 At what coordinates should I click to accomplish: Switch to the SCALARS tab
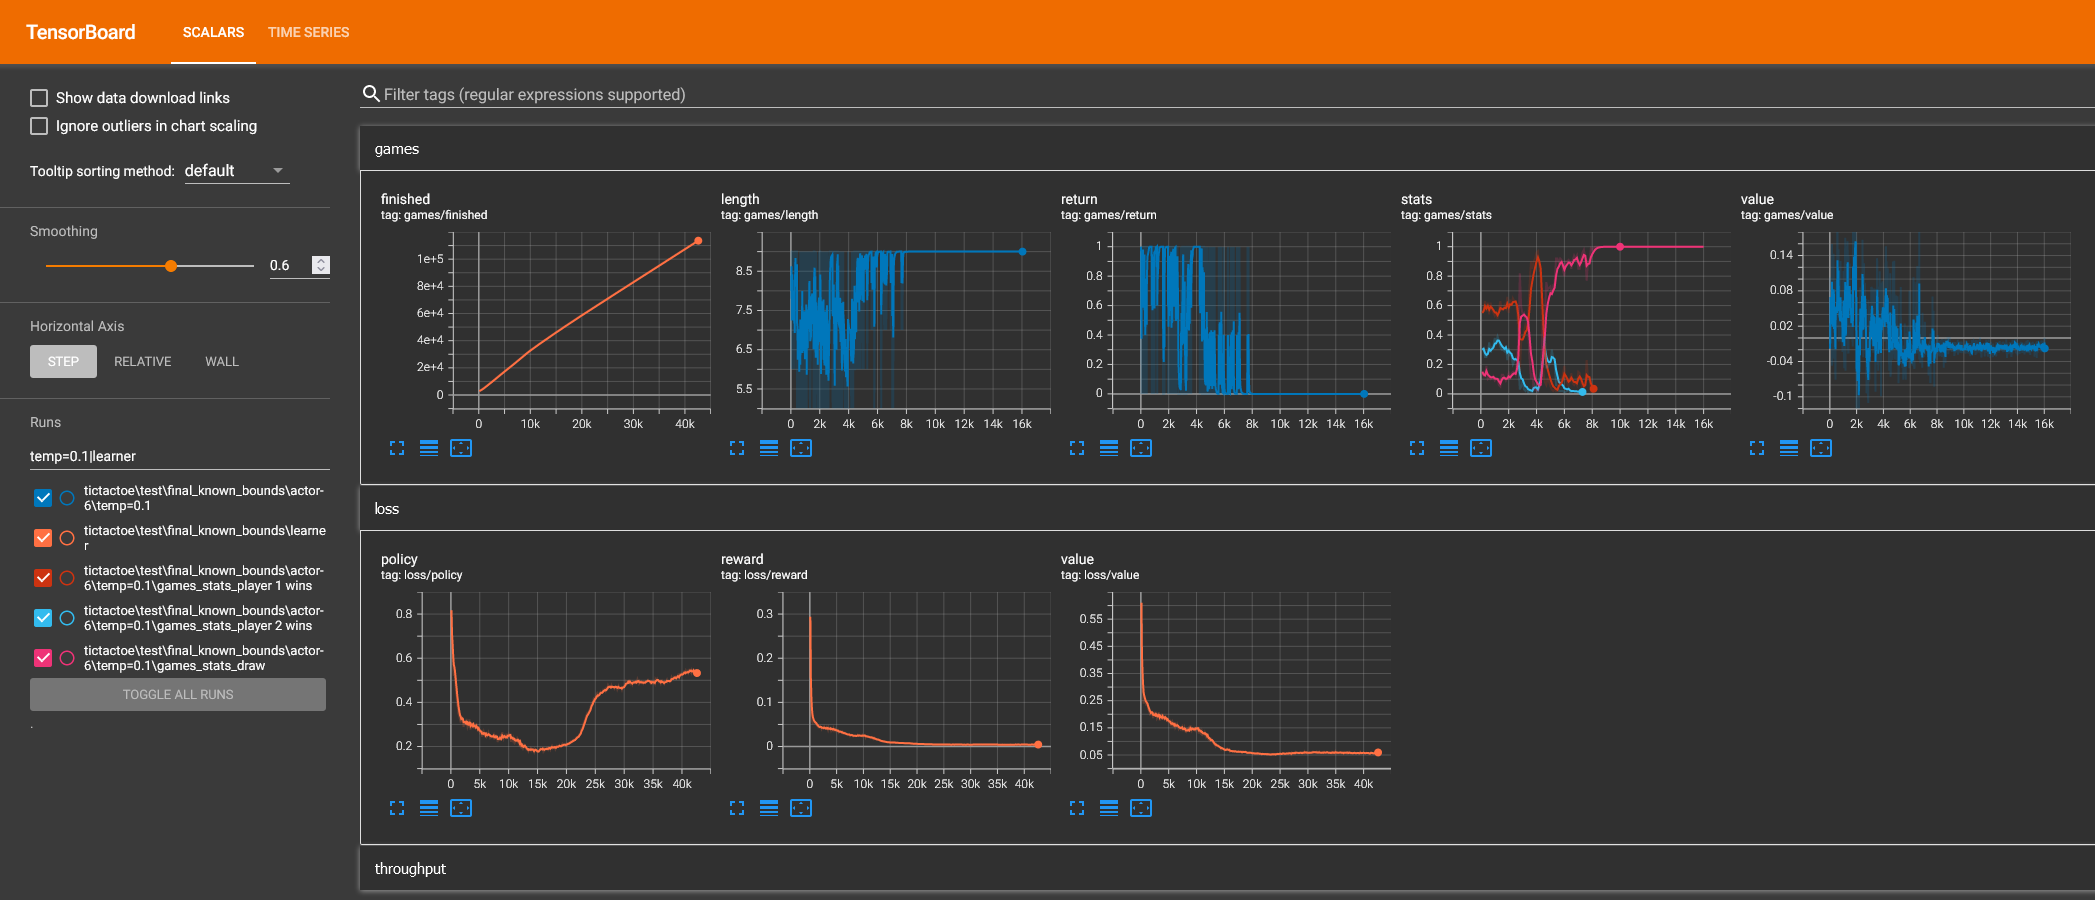[x=213, y=32]
